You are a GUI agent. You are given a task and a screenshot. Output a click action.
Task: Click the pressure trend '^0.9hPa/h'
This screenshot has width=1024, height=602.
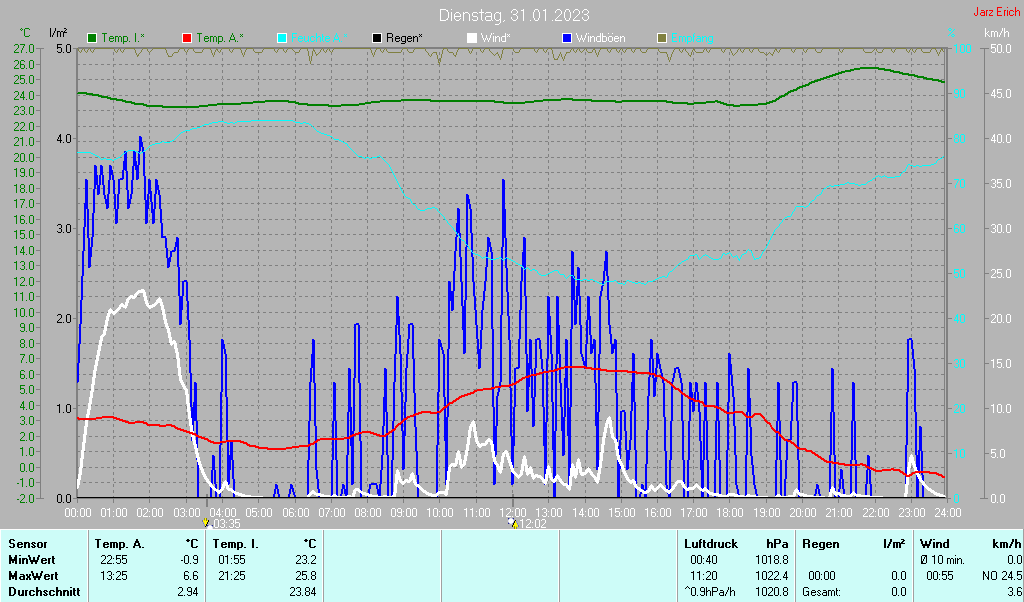[710, 592]
